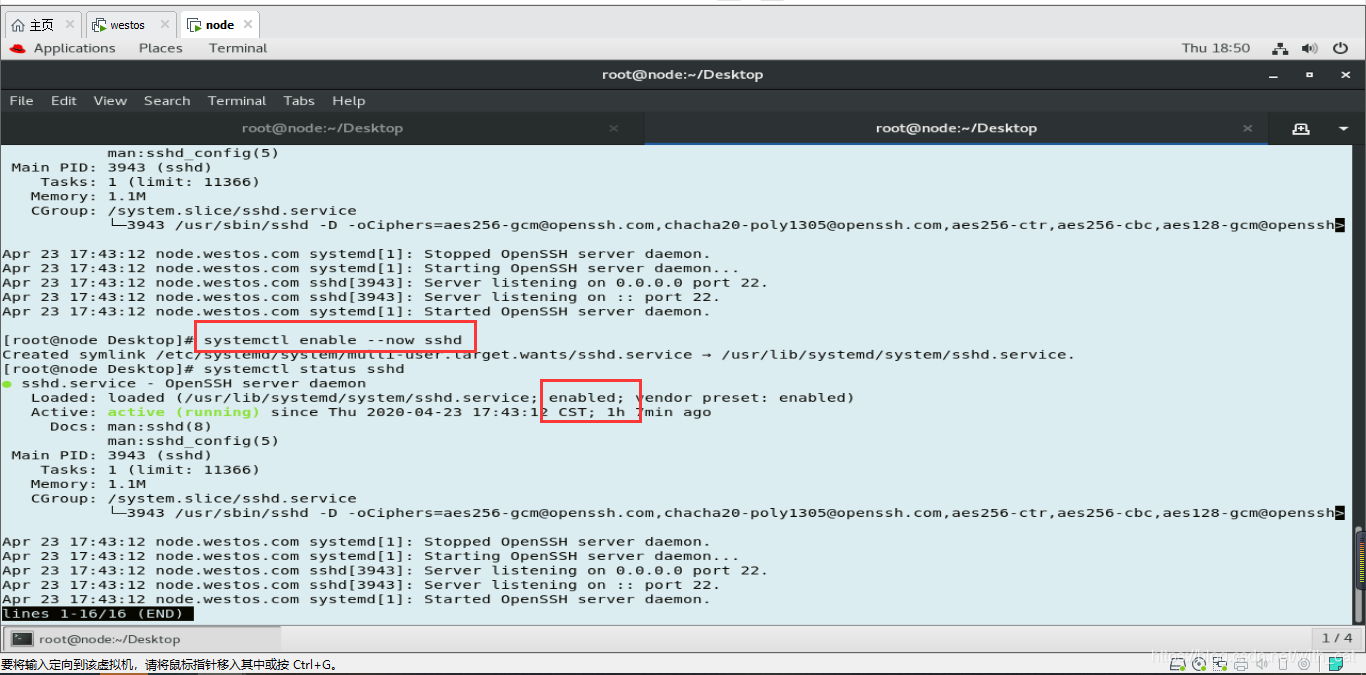The image size is (1366, 675).
Task: Open the Terminal app menu in top bar
Action: [x=238, y=48]
